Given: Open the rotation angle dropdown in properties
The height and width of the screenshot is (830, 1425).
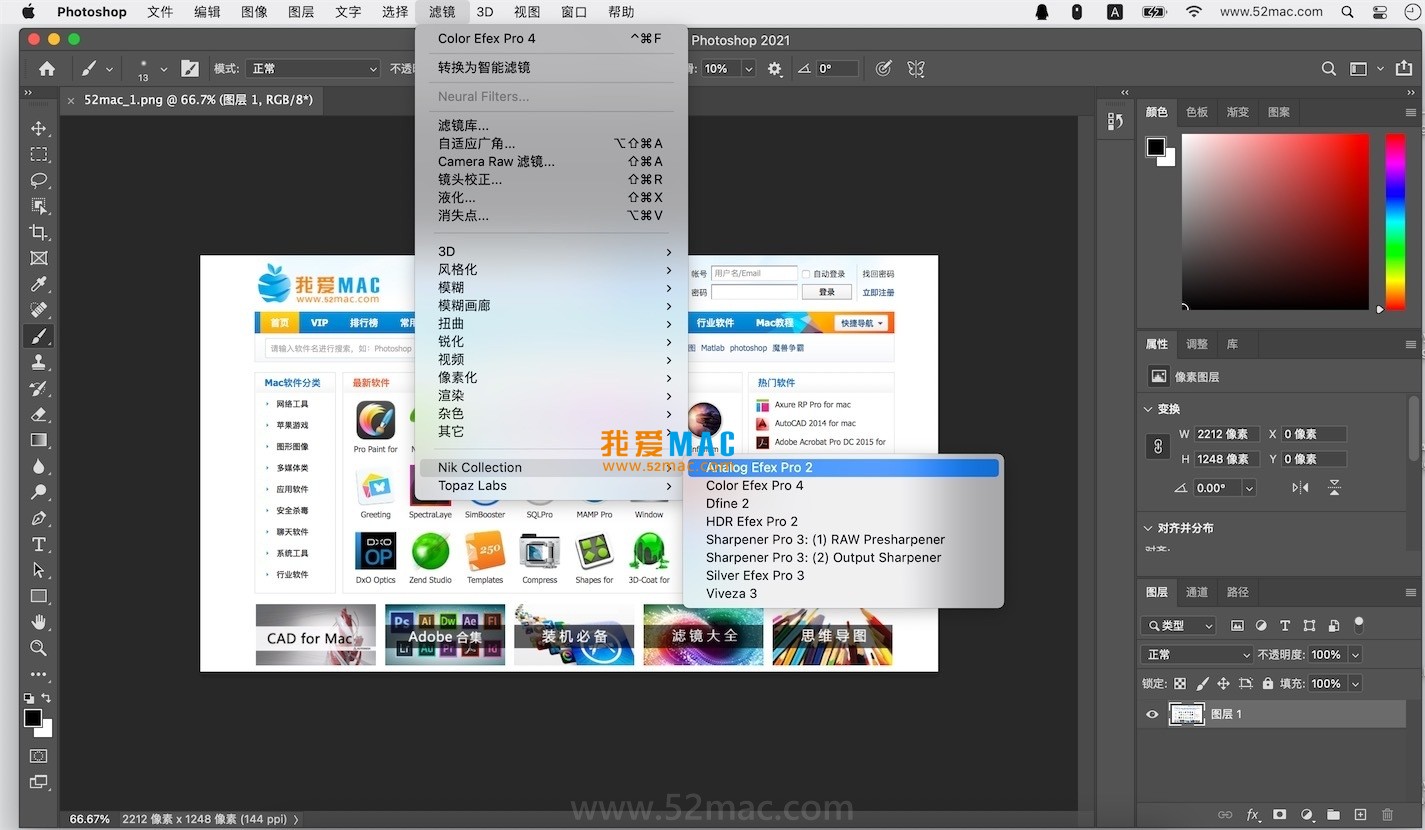Looking at the screenshot, I should click(1248, 488).
